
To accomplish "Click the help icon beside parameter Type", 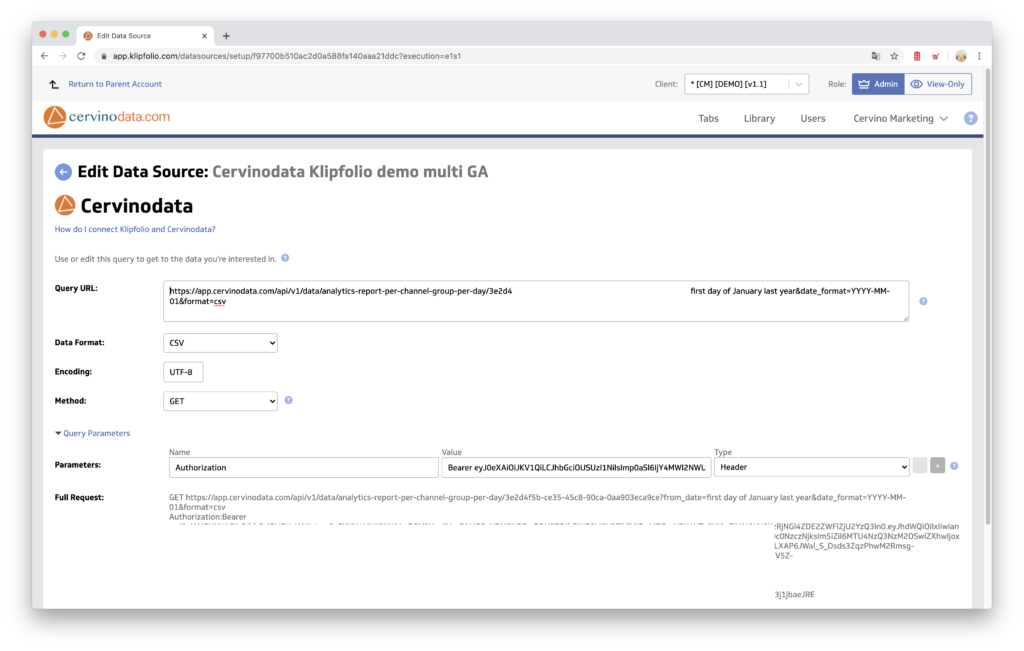I will 954,466.
